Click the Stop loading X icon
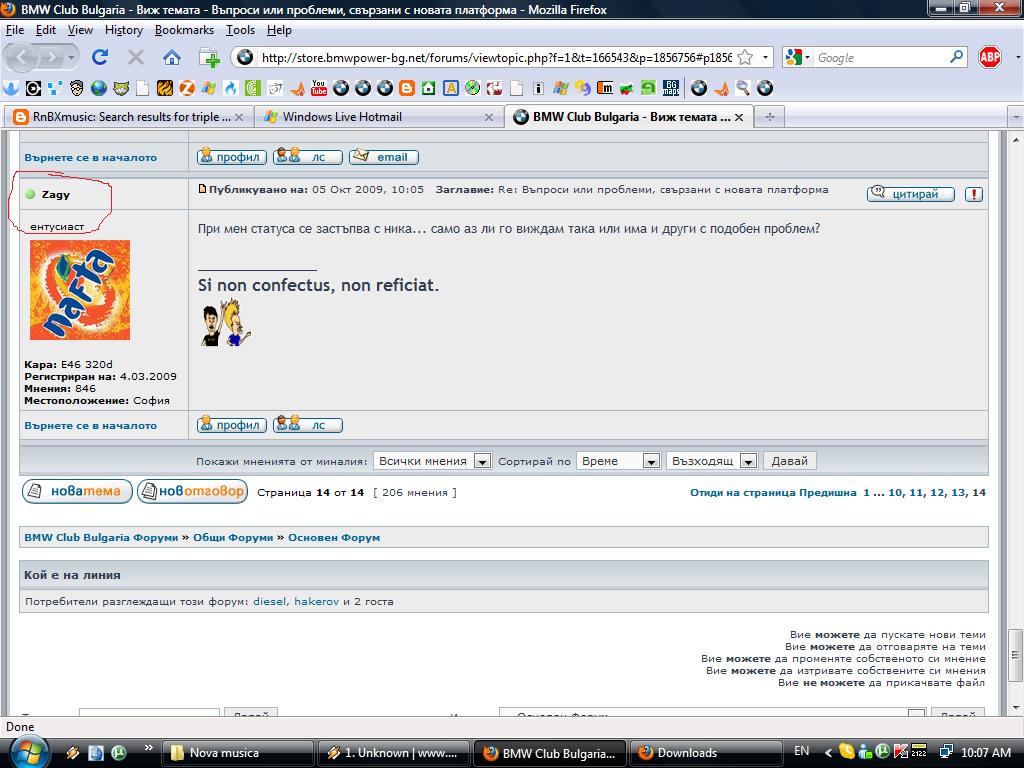 click(136, 57)
